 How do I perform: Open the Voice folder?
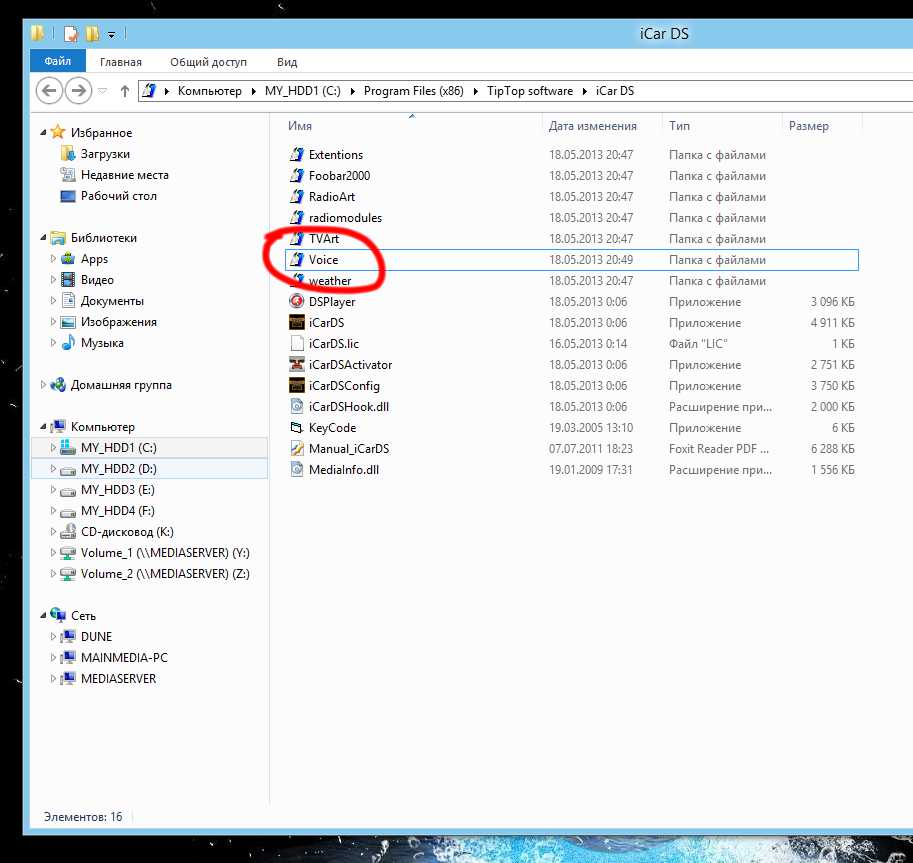(x=323, y=260)
